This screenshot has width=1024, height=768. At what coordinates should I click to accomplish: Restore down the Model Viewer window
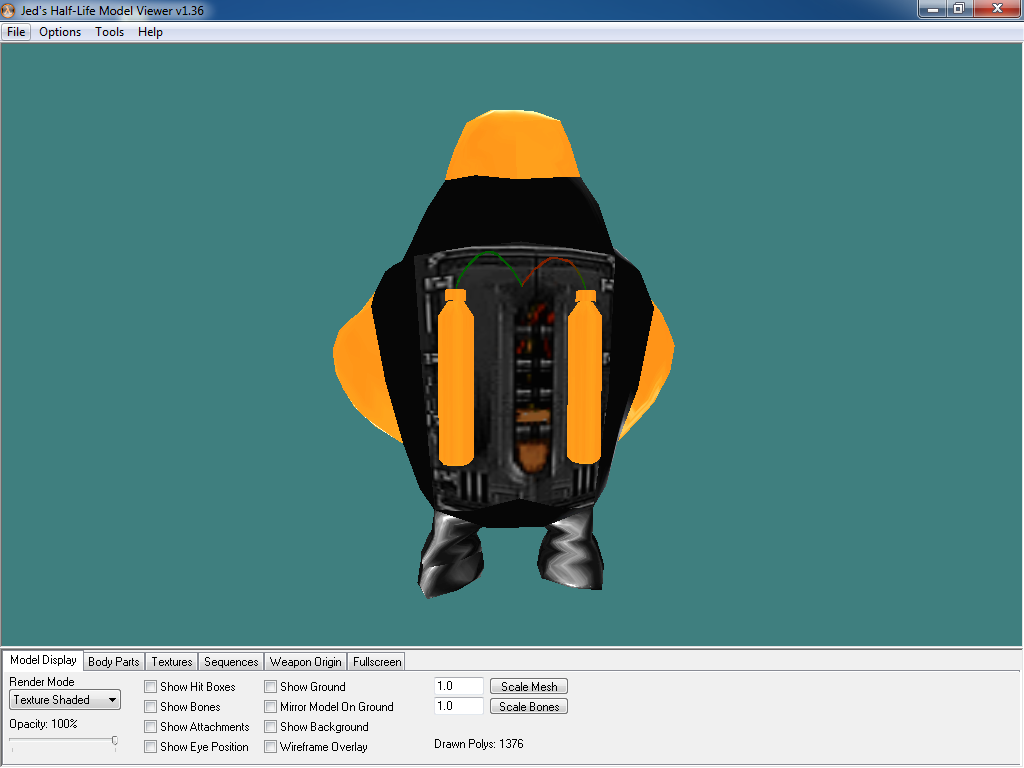959,9
